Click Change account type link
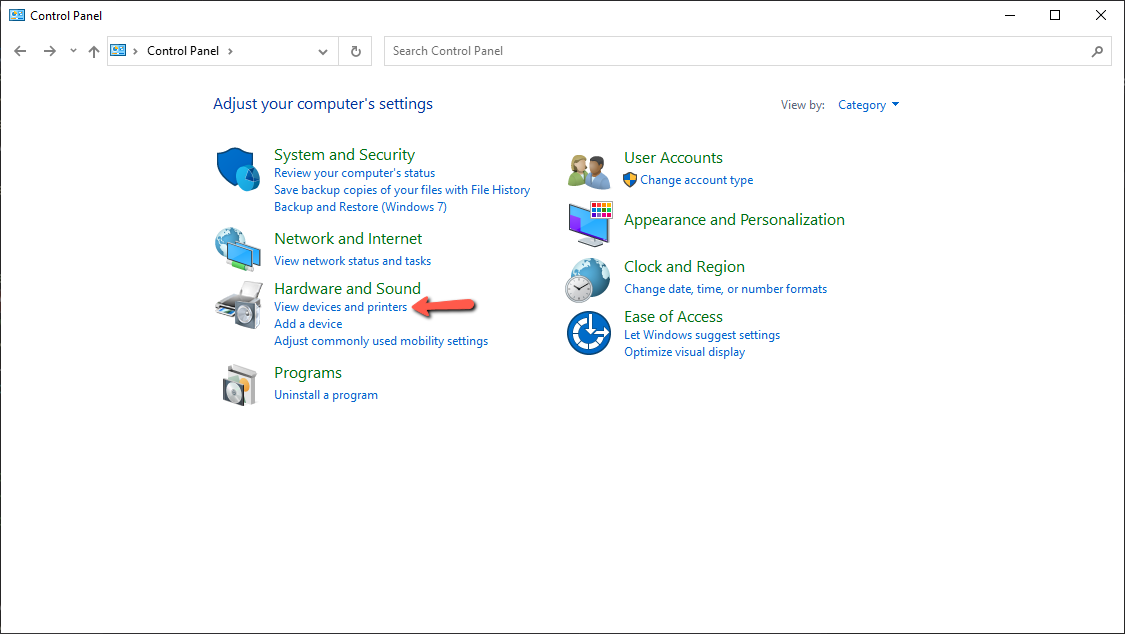This screenshot has width=1125, height=634. click(697, 180)
